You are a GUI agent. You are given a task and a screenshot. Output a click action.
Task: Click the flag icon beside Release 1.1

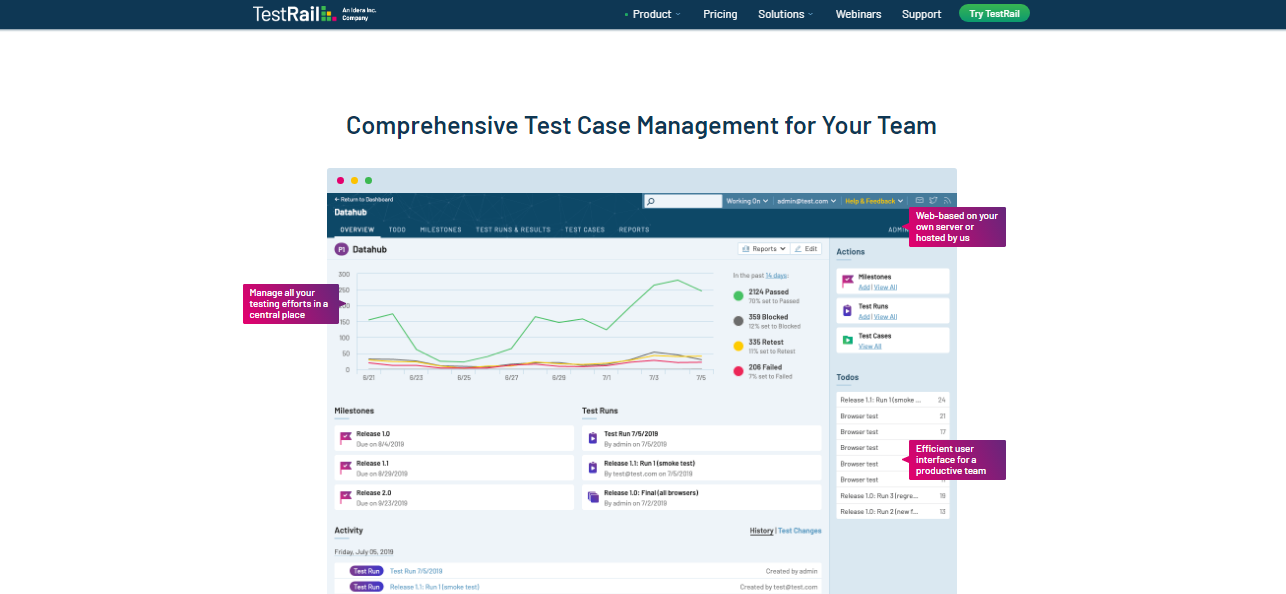[346, 467]
